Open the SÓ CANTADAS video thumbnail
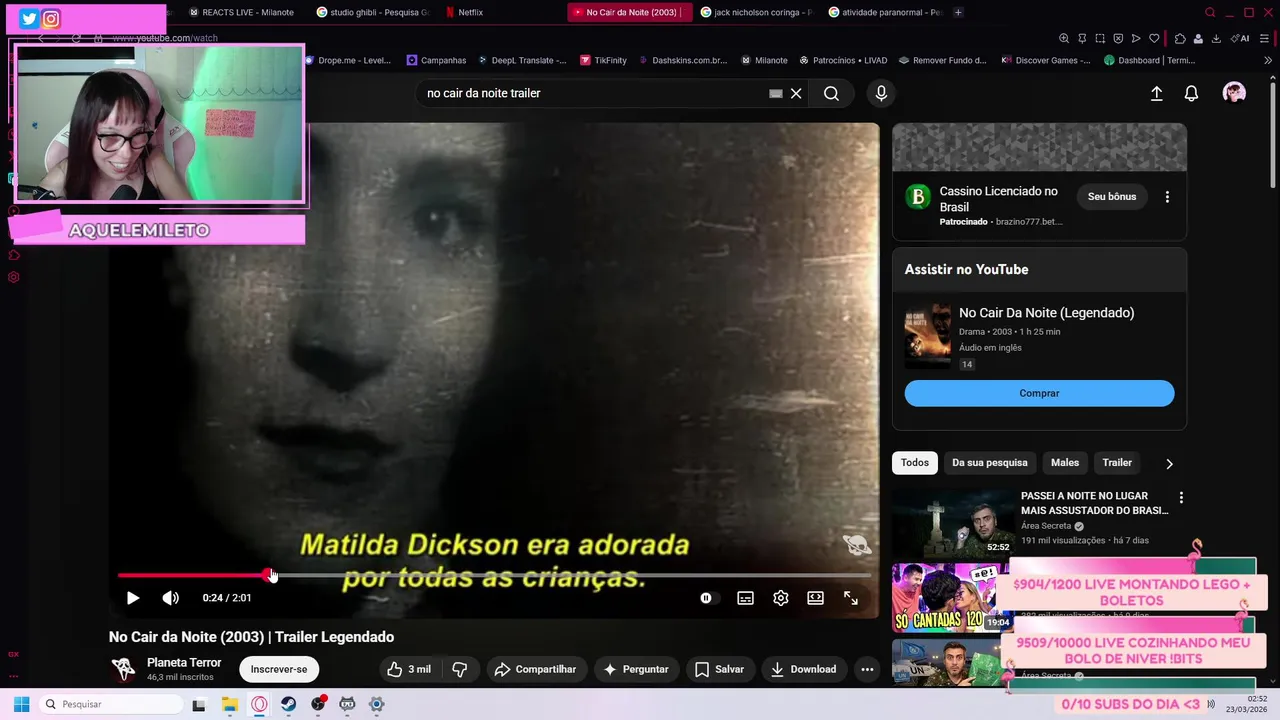The width and height of the screenshot is (1280, 720). [x=952, y=597]
